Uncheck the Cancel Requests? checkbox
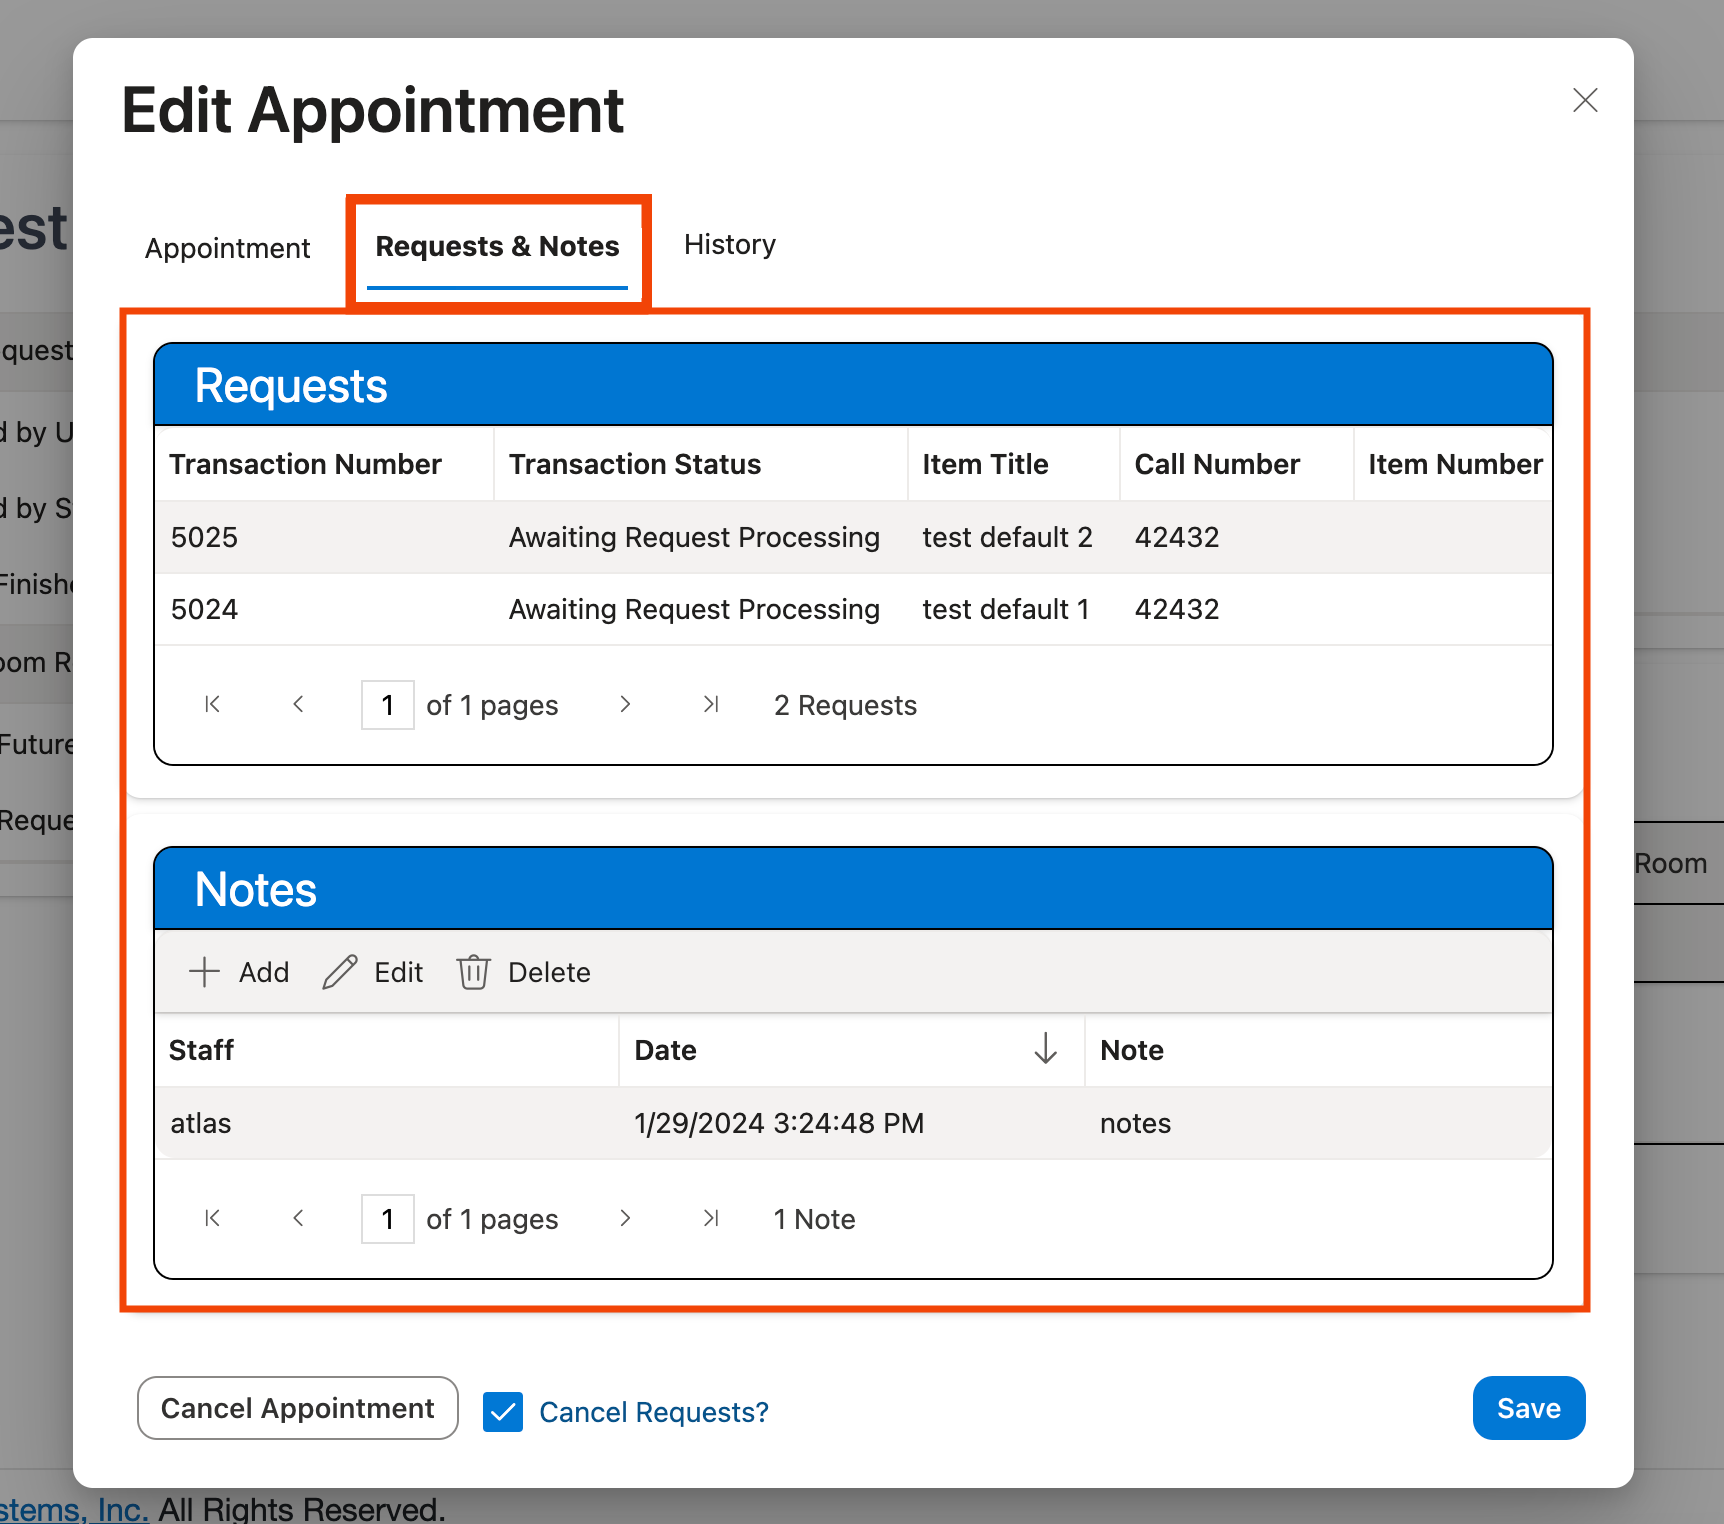Image resolution: width=1724 pixels, height=1524 pixels. point(503,1412)
